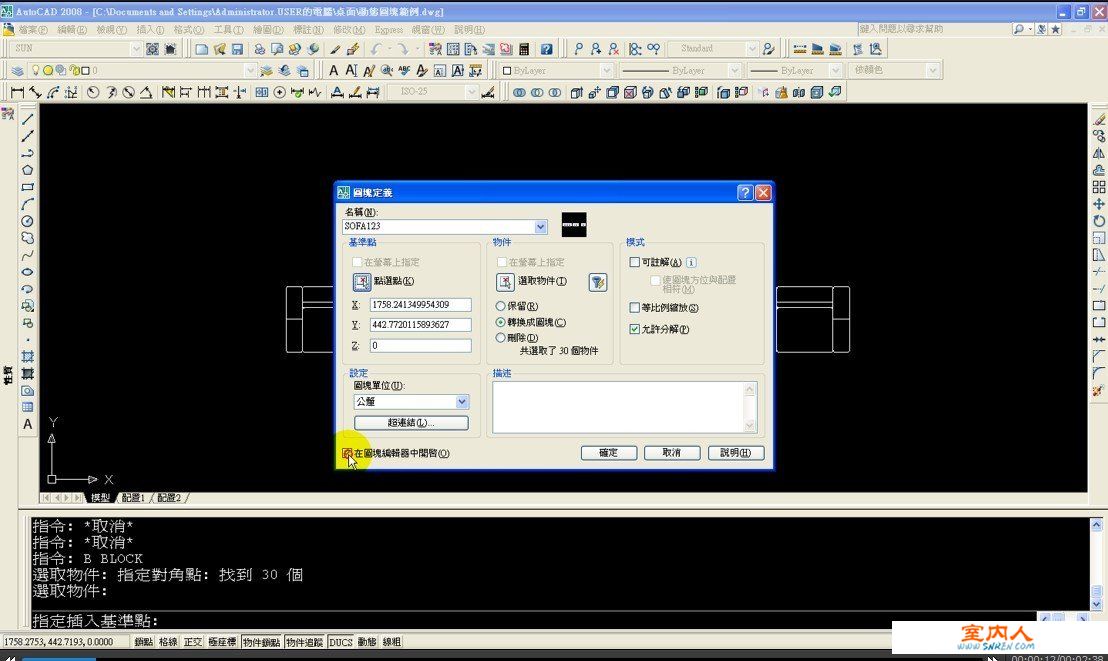Image resolution: width=1108 pixels, height=661 pixels.
Task: Select the Circle tool in draw toolbar
Action: (28, 221)
